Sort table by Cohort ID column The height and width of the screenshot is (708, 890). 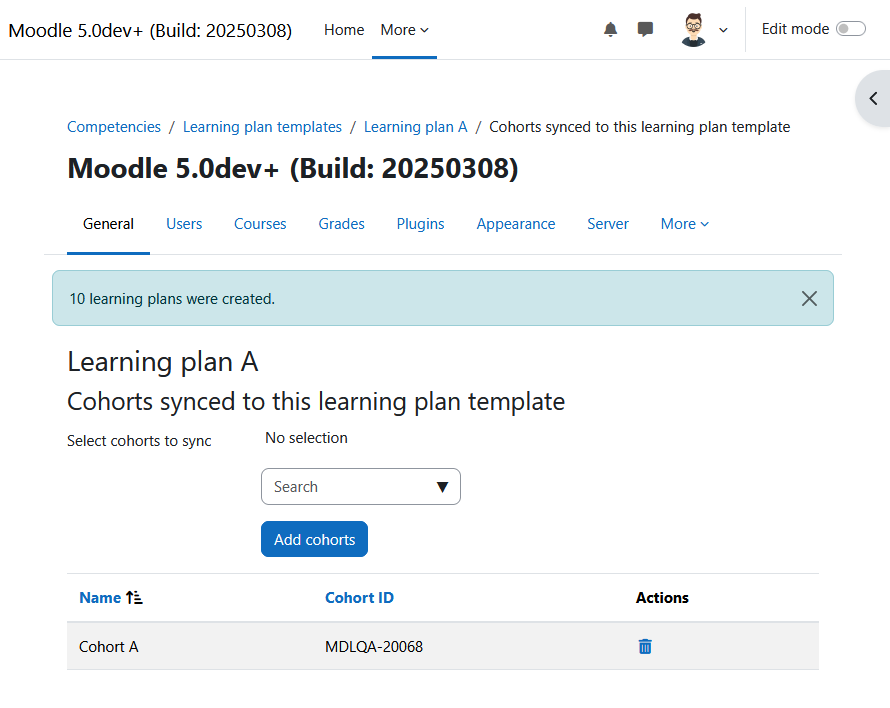click(359, 597)
